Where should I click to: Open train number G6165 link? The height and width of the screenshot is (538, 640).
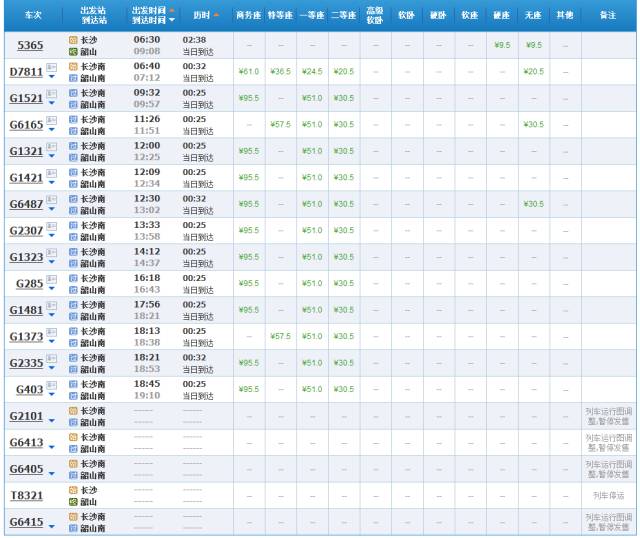pos(26,125)
